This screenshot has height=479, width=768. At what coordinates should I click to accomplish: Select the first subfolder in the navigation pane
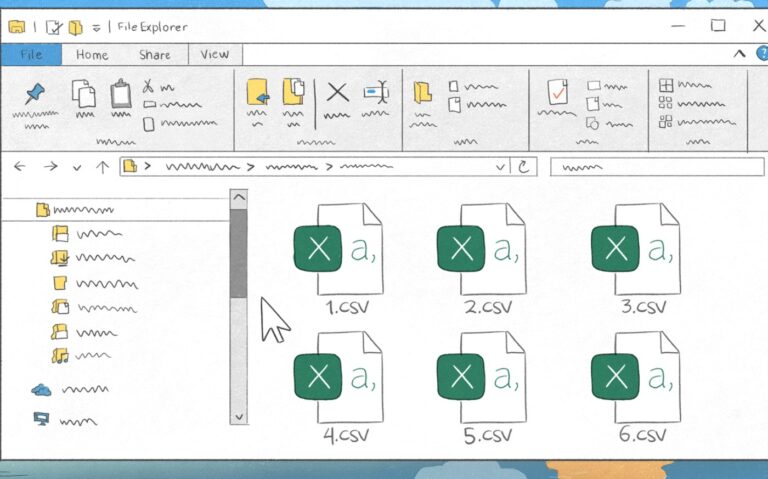[x=86, y=234]
